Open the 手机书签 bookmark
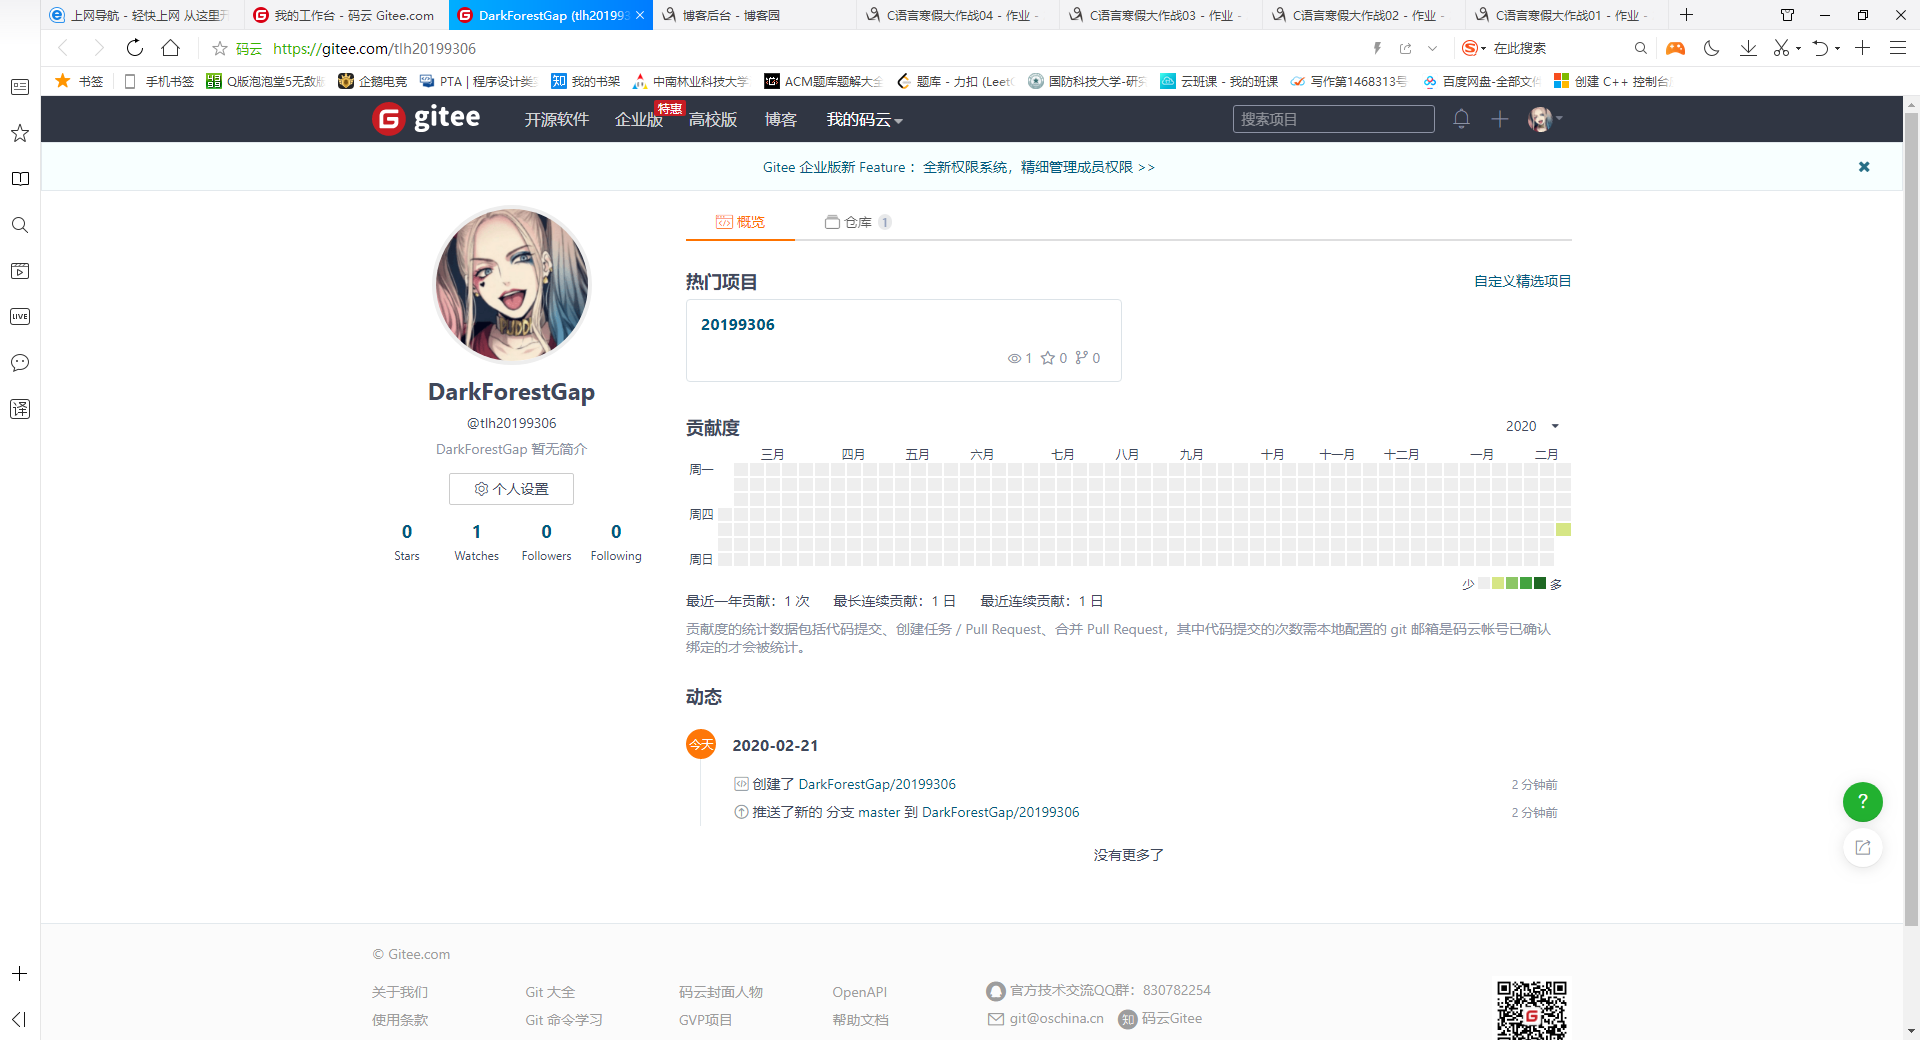Screen dimensions: 1920x1040 tap(159, 81)
